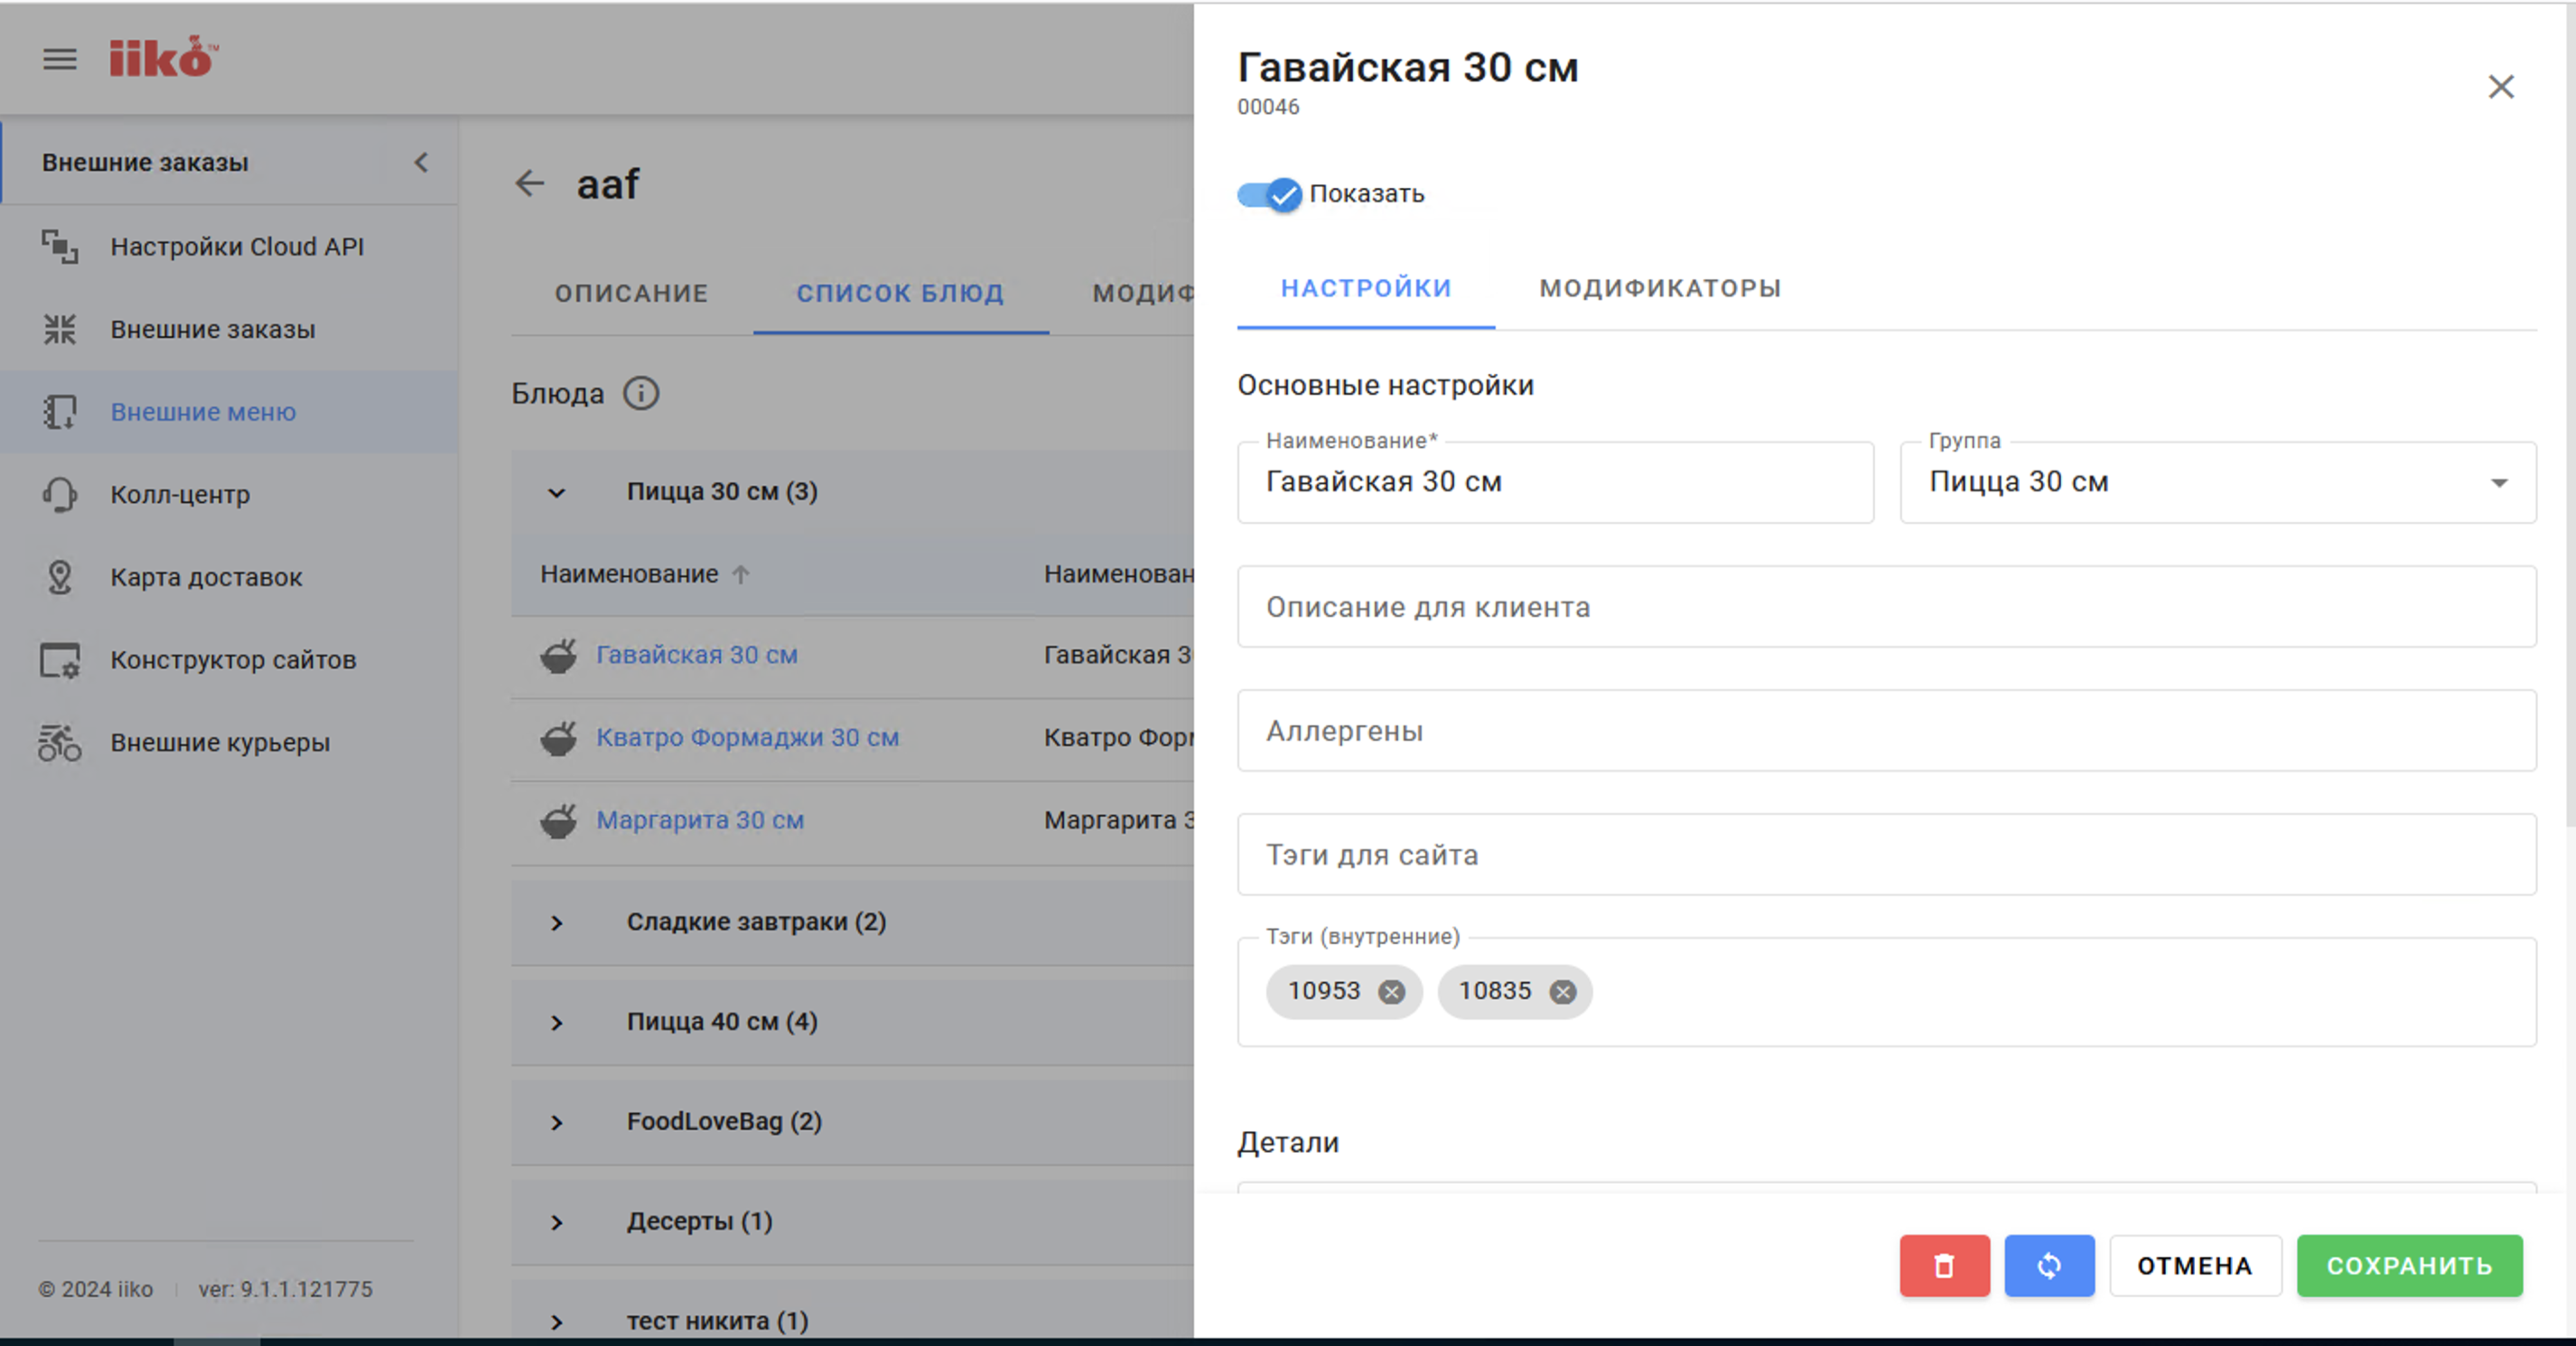Click the Отмена button
The image size is (2576, 1346).
[x=2194, y=1266]
